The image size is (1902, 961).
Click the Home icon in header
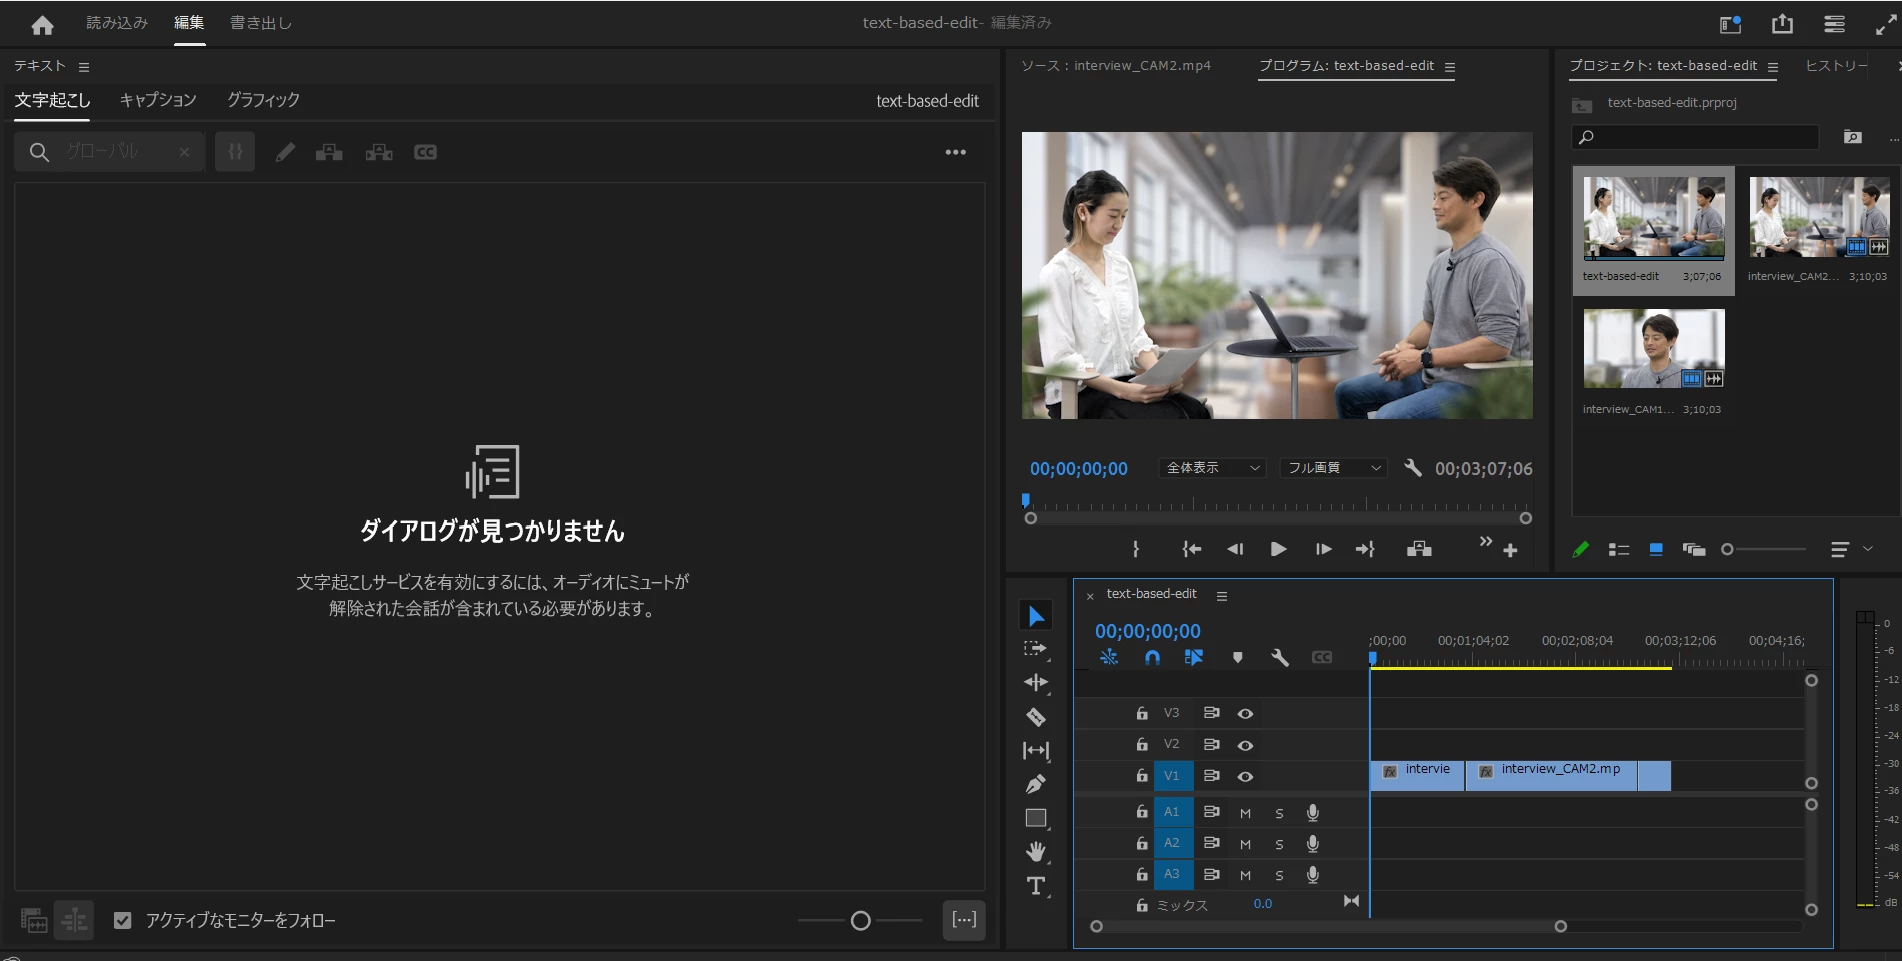coord(42,24)
